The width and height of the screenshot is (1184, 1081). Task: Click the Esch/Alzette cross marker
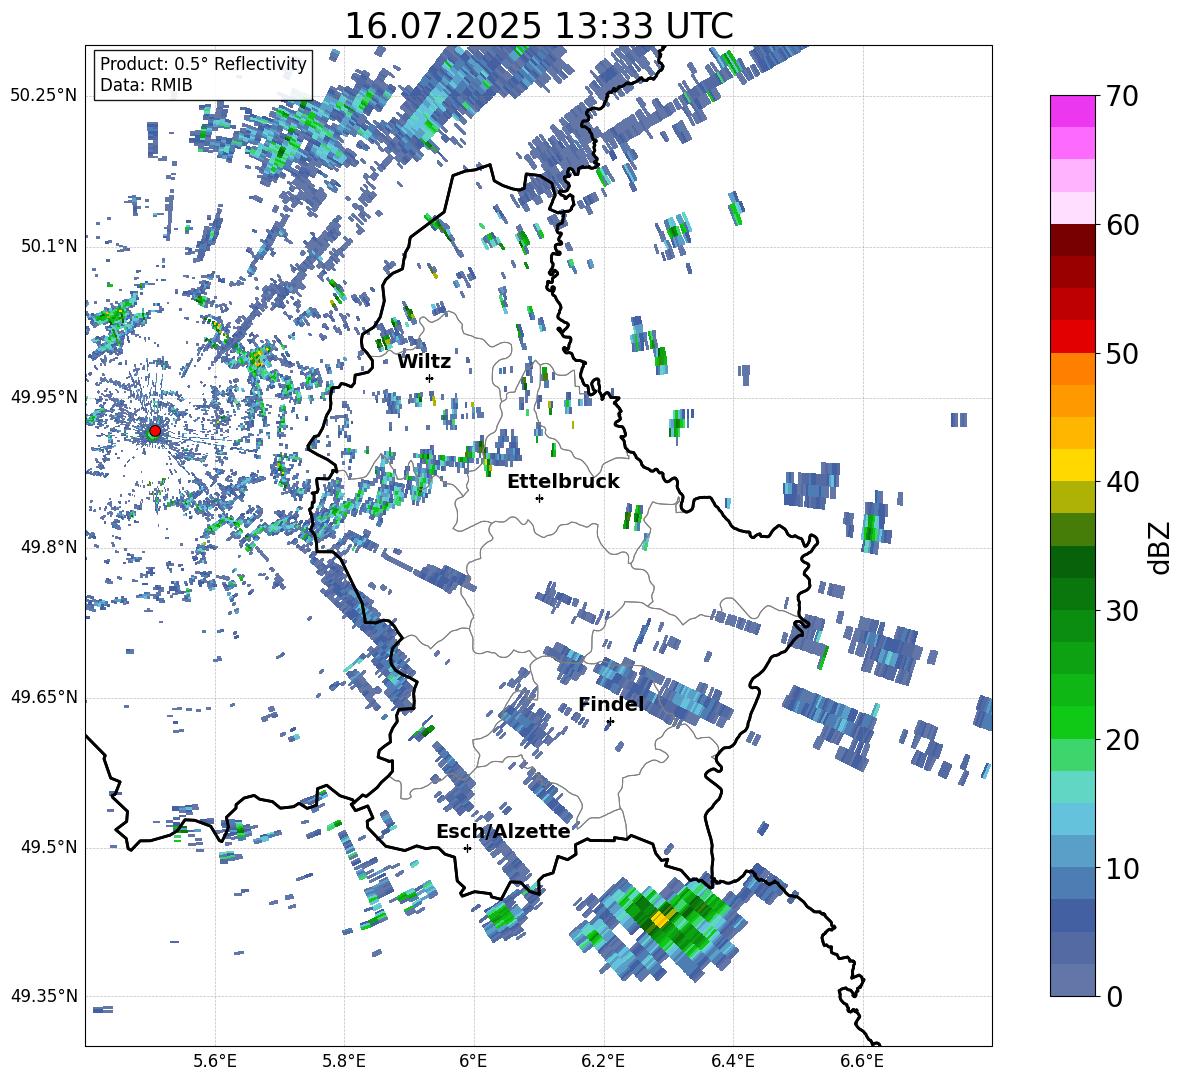467,848
